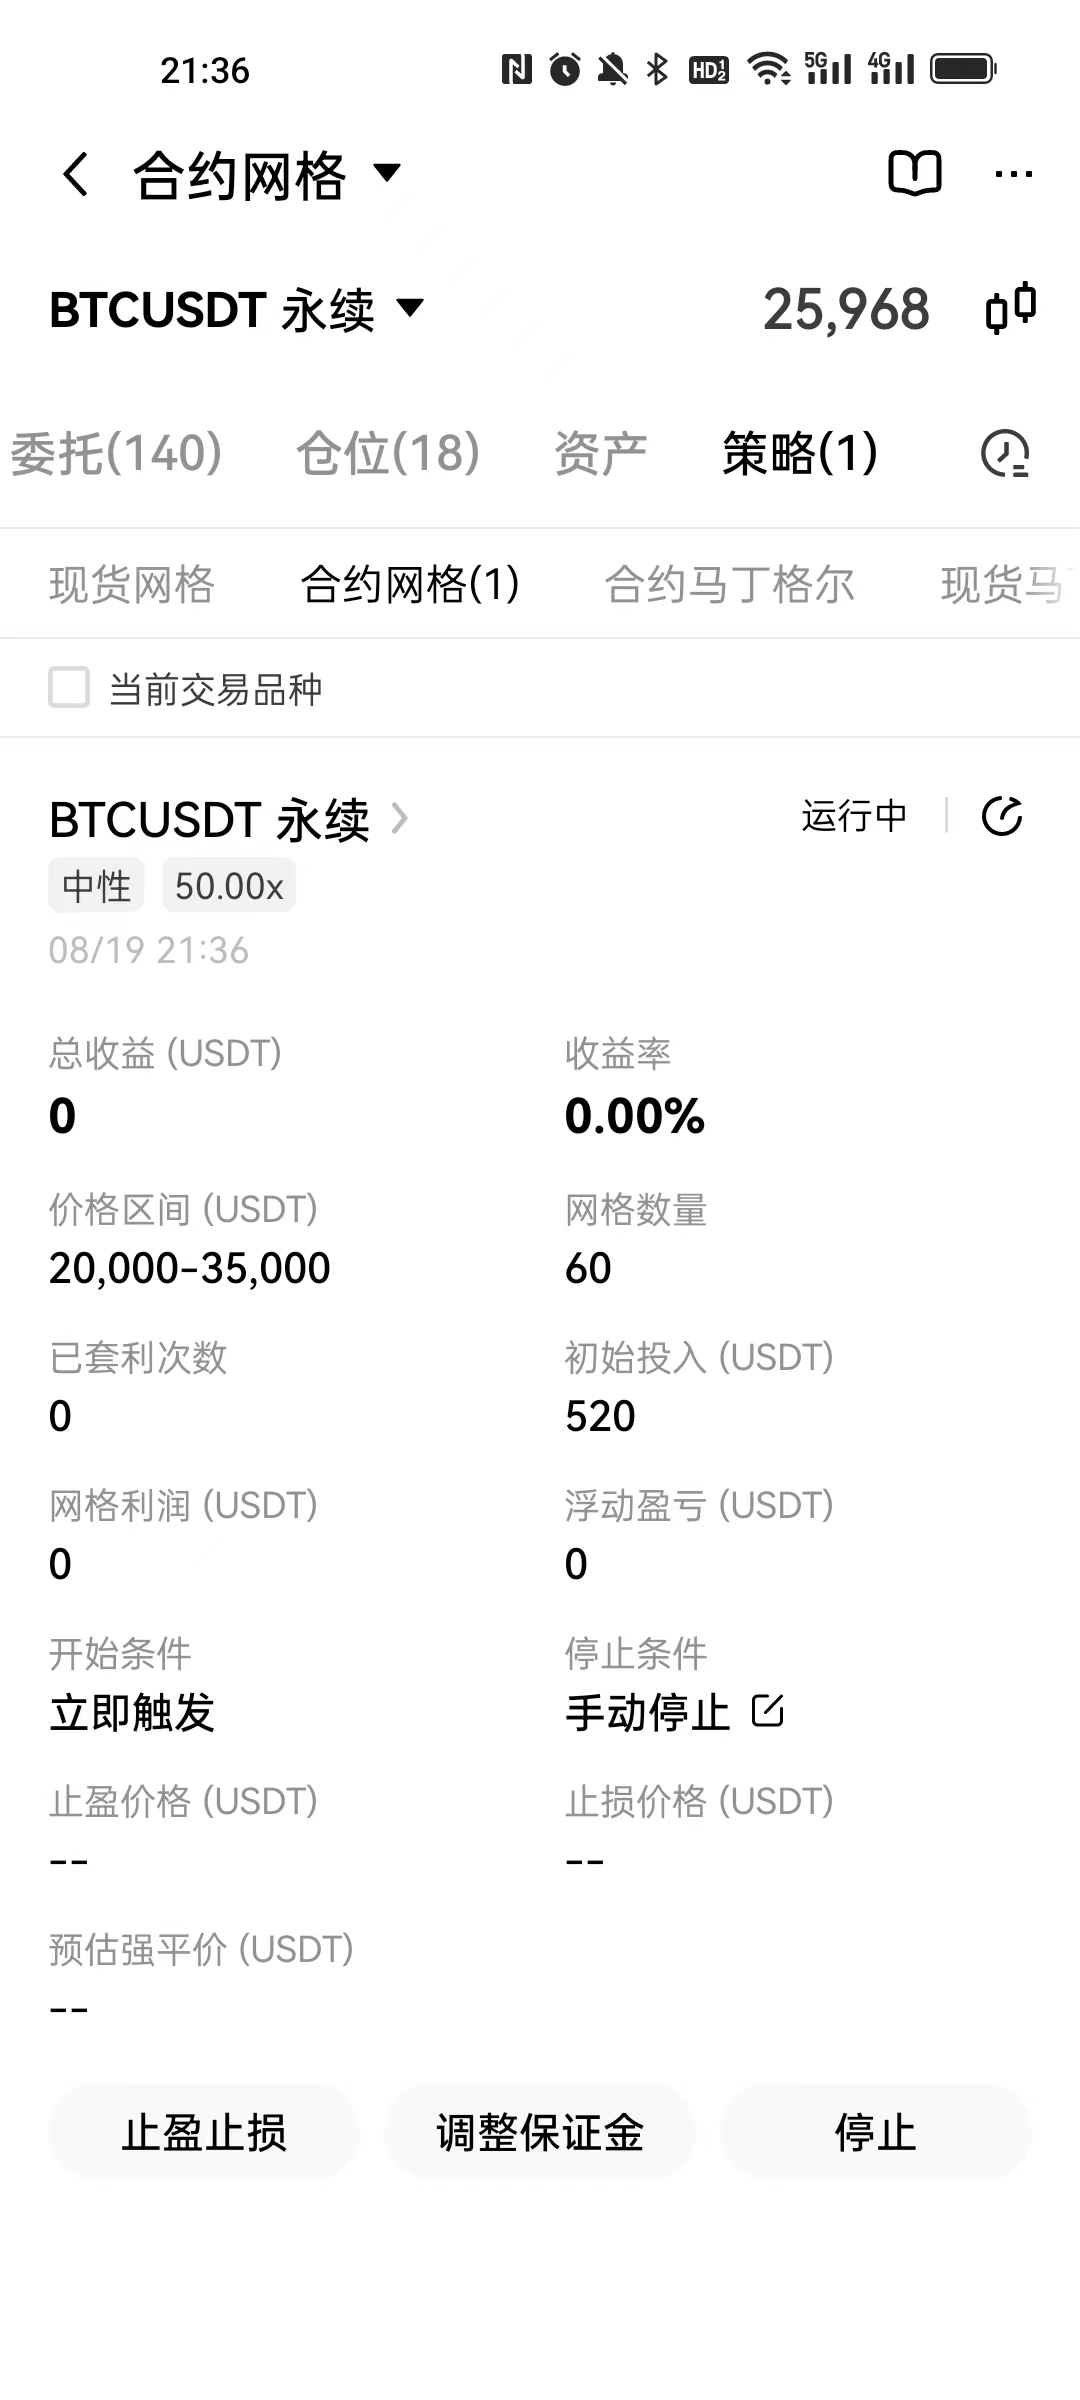Open the tutorial book icon

(914, 175)
